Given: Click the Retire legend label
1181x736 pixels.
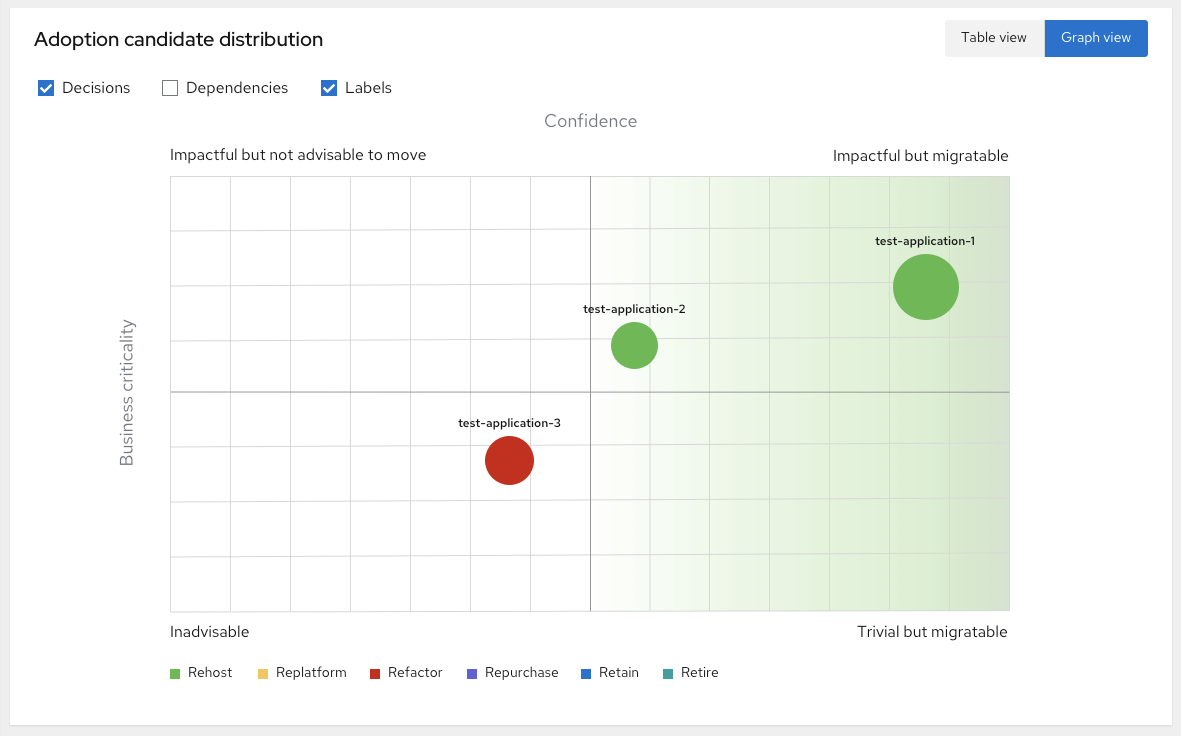Looking at the screenshot, I should (699, 673).
